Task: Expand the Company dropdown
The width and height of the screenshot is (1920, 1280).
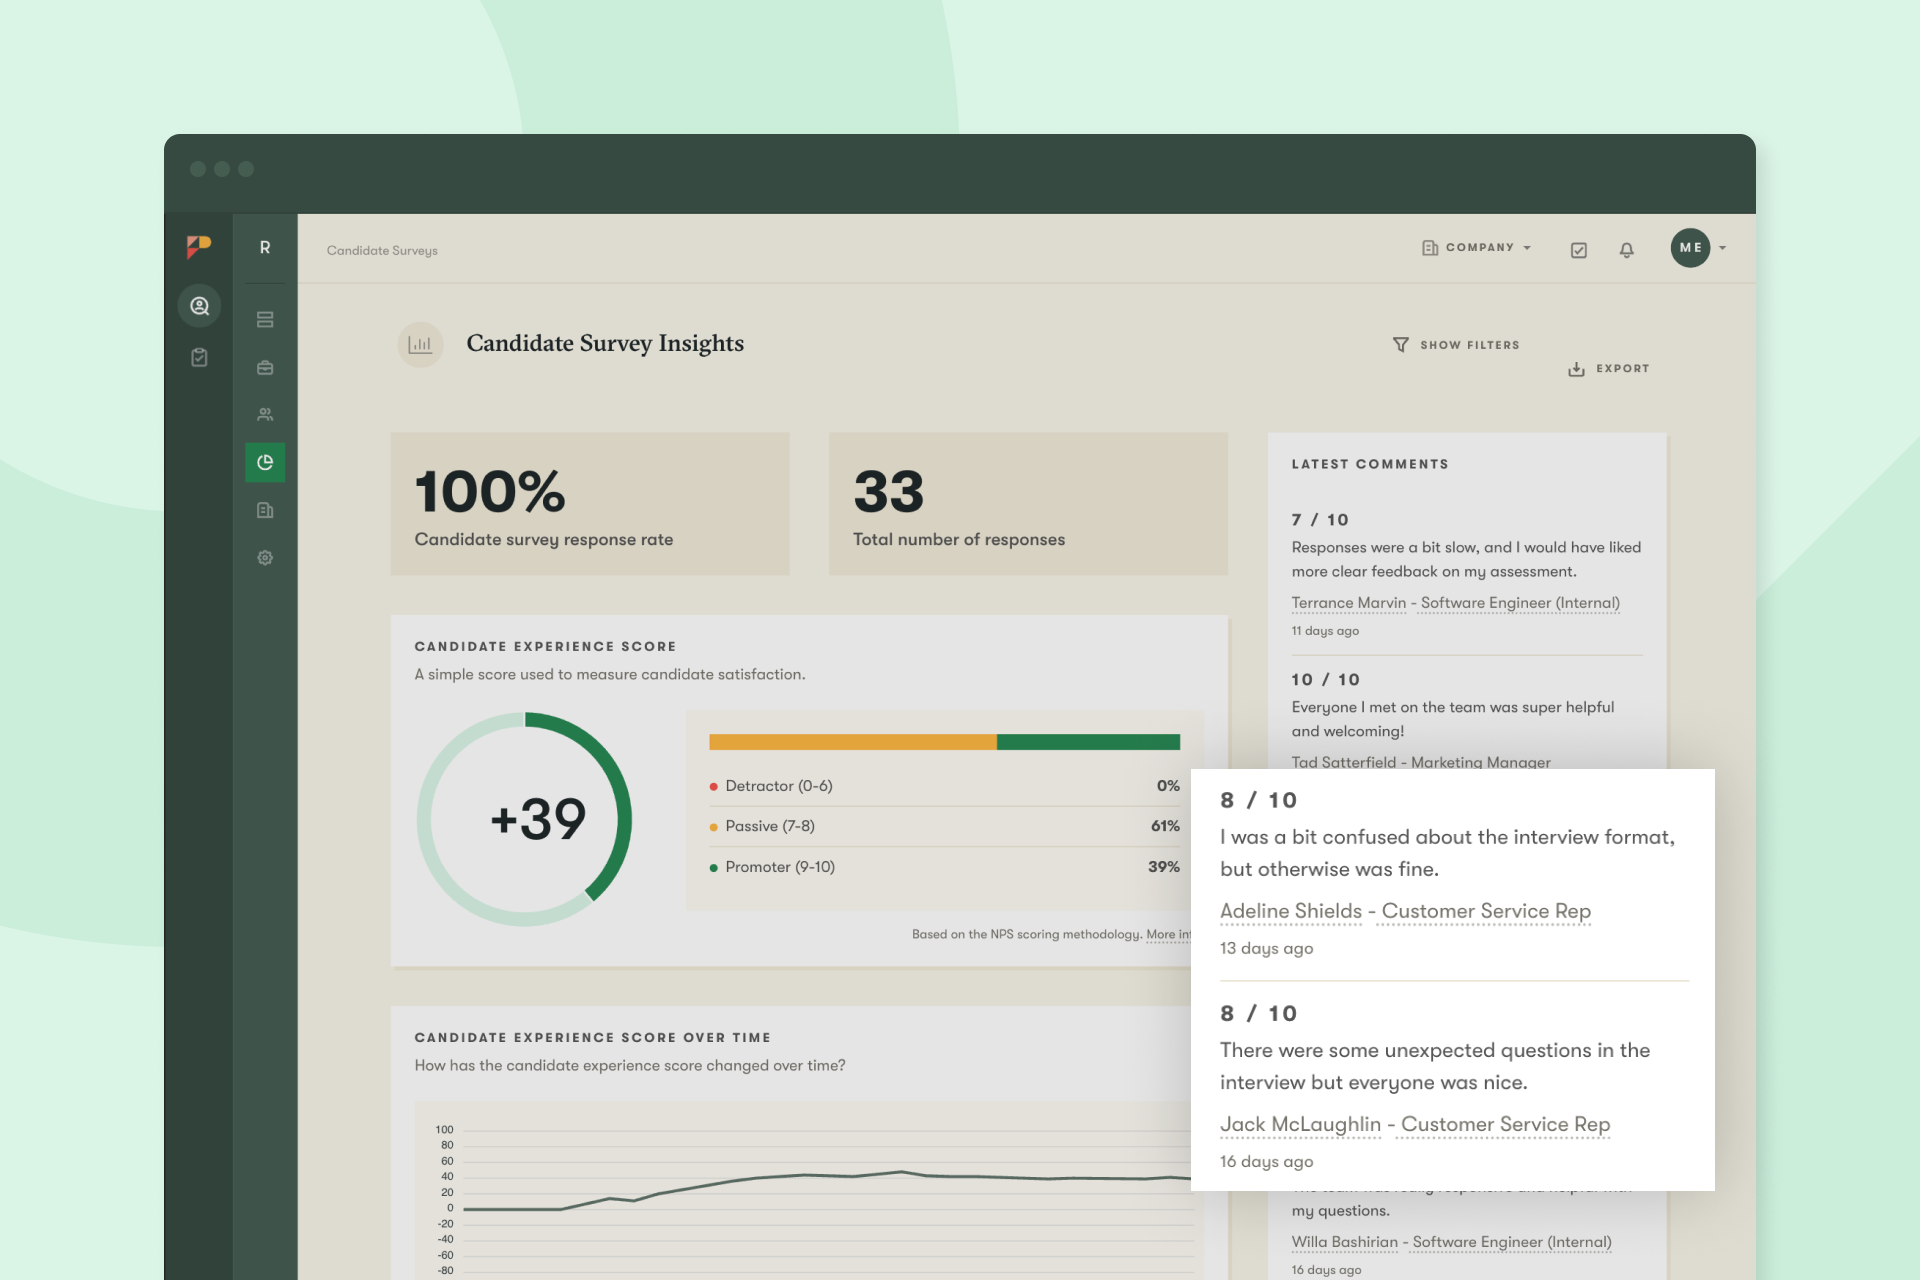Action: click(x=1477, y=248)
